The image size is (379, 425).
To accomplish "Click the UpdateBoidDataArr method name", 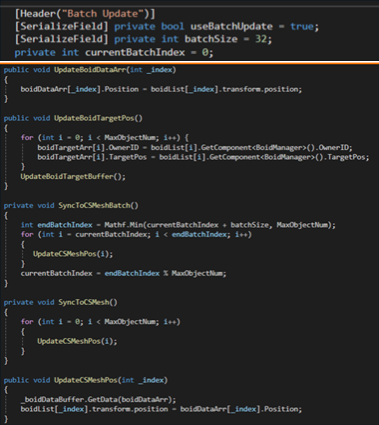I will [x=90, y=70].
